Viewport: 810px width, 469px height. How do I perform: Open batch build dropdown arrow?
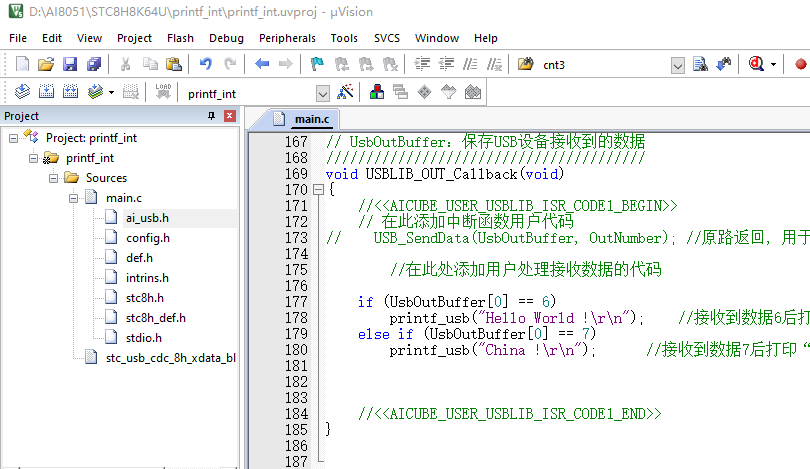(x=111, y=92)
